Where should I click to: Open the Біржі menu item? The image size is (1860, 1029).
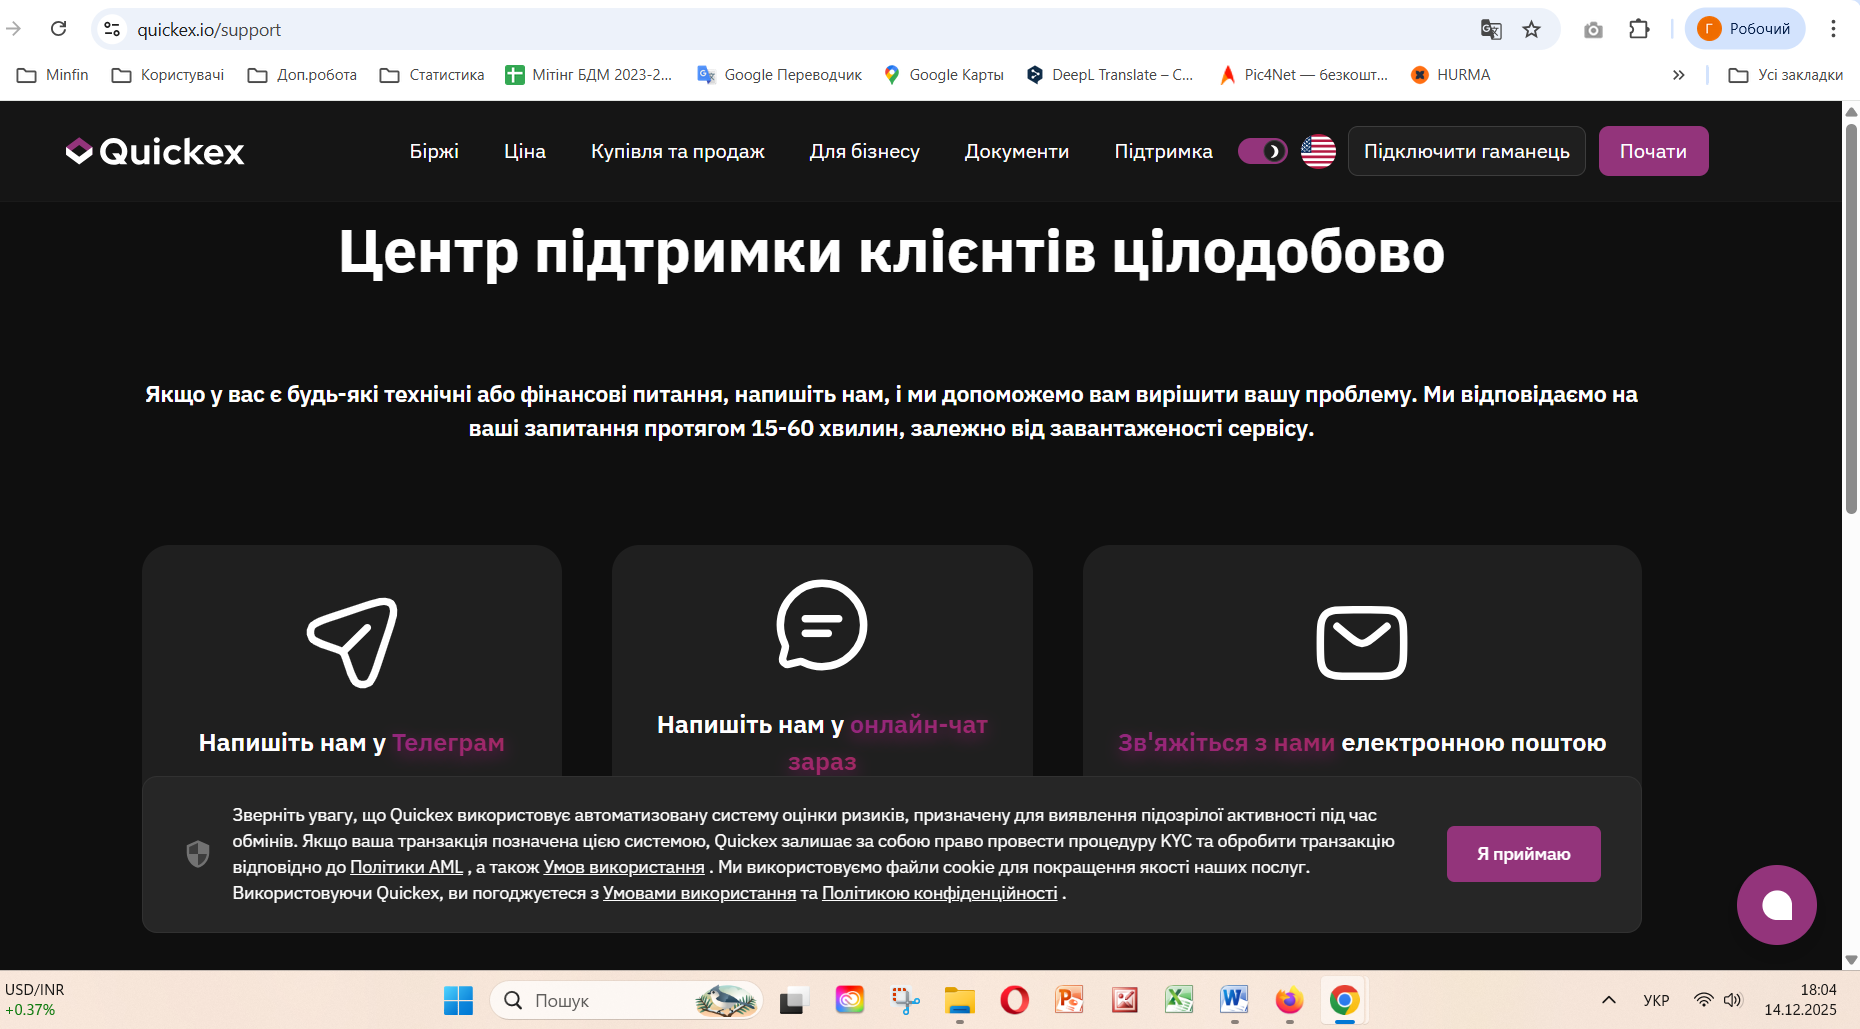(x=434, y=151)
